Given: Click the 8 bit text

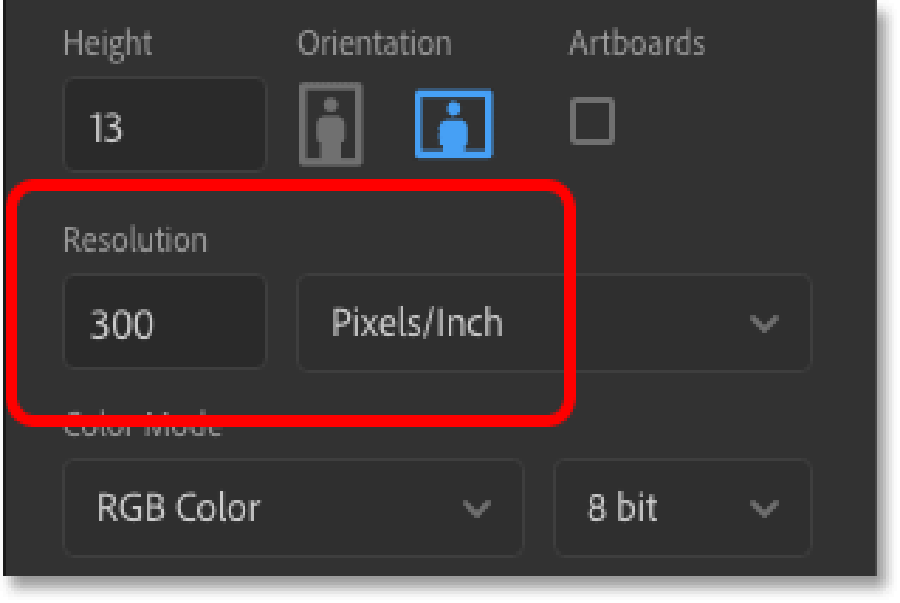Looking at the screenshot, I should [622, 508].
